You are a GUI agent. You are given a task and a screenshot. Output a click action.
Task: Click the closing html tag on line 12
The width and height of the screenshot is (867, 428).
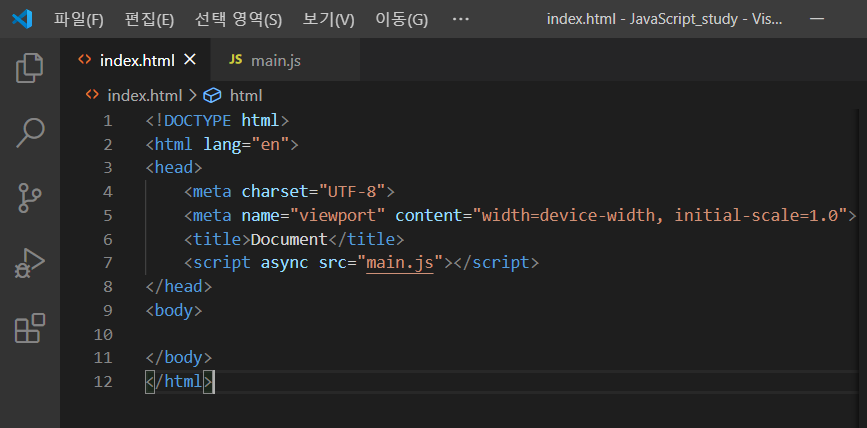pyautogui.click(x=179, y=382)
